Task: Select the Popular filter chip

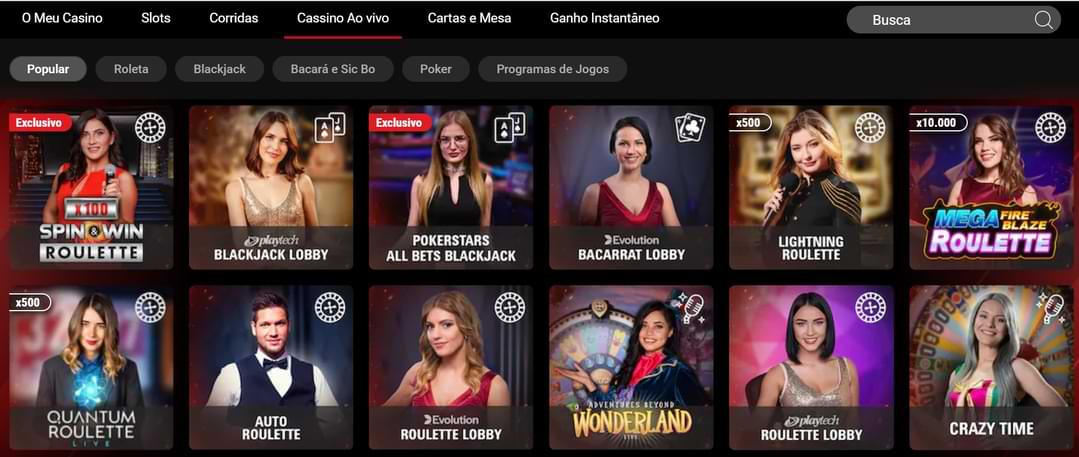Action: click(x=48, y=69)
